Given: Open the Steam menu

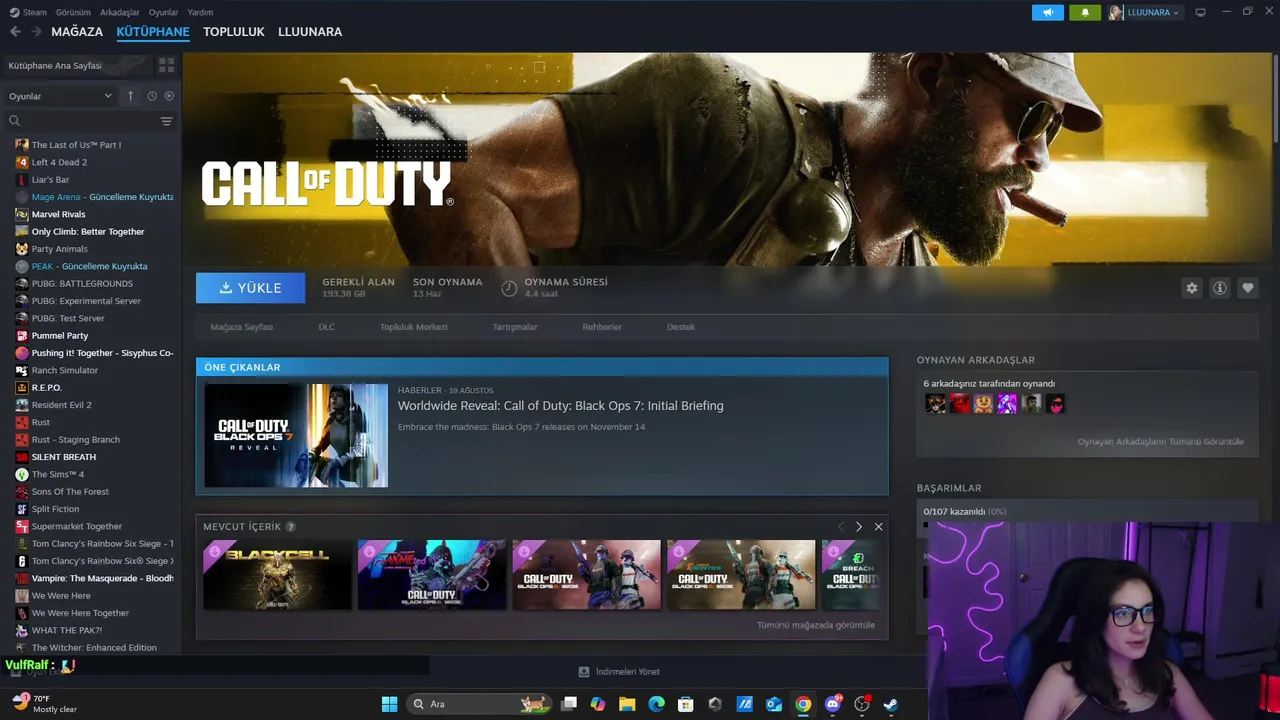Looking at the screenshot, I should (x=28, y=12).
